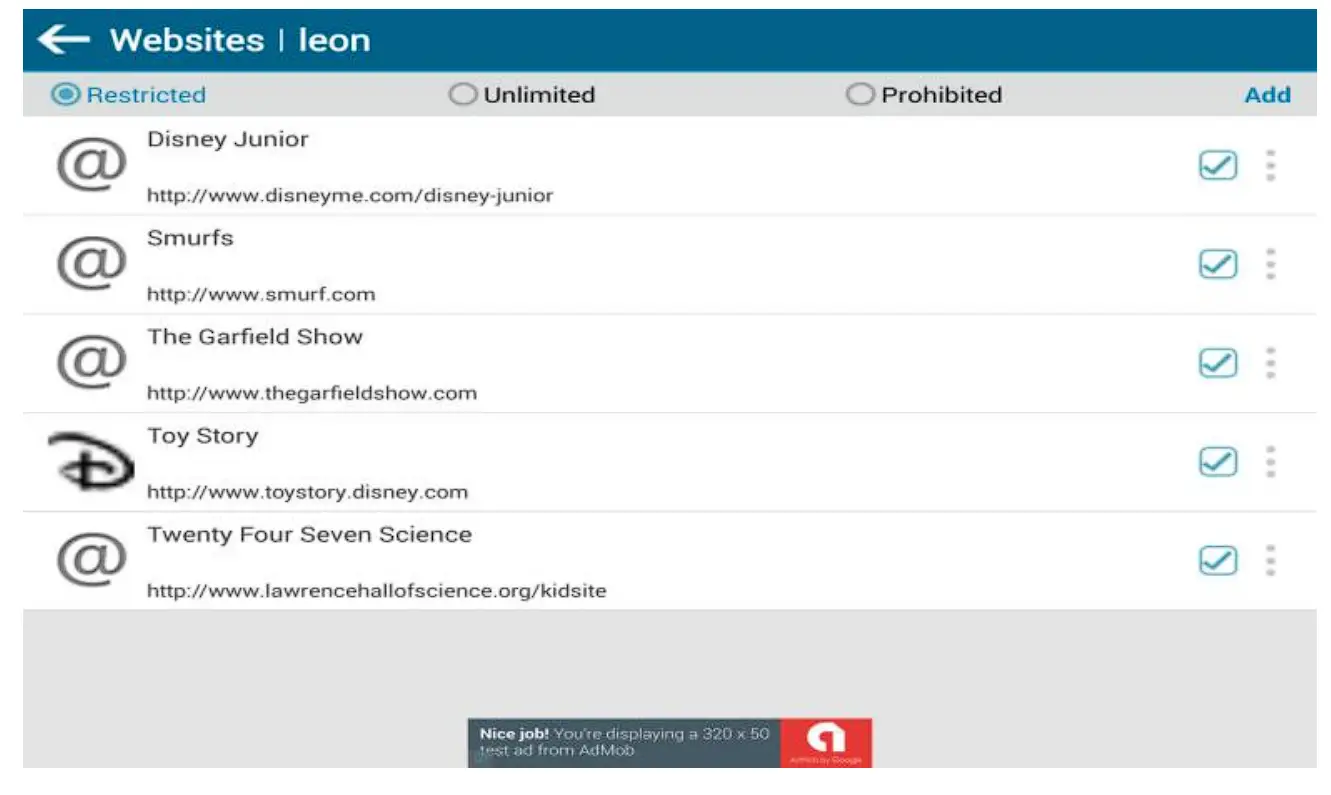Click the Smurfs @ site icon

(90, 264)
